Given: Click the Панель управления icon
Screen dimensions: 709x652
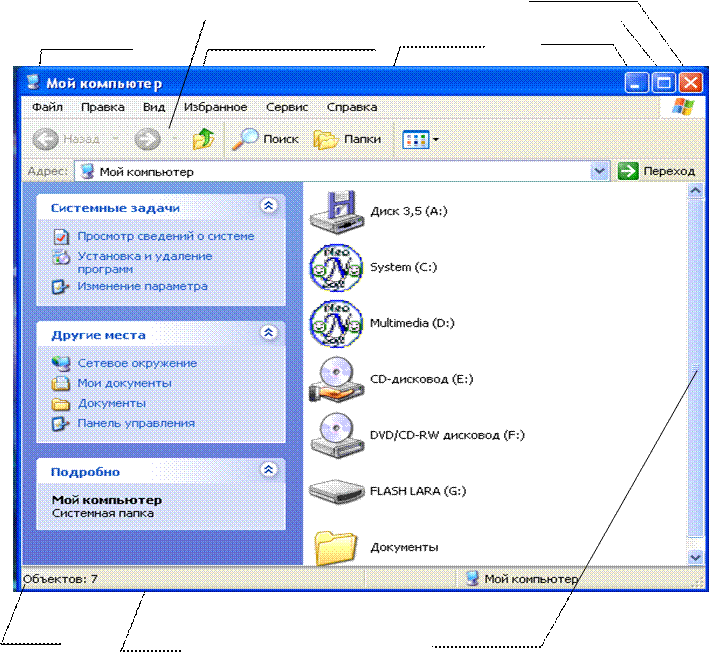Looking at the screenshot, I should coord(60,424).
